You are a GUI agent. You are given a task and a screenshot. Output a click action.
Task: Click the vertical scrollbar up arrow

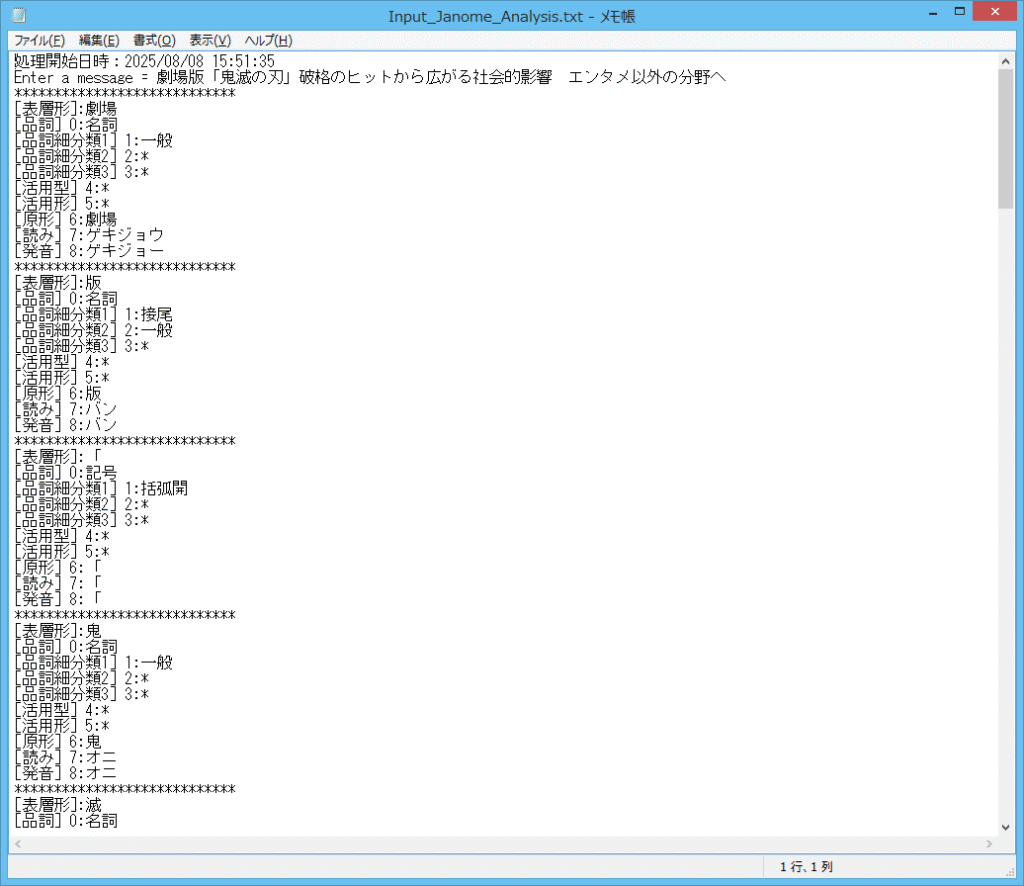click(1005, 61)
